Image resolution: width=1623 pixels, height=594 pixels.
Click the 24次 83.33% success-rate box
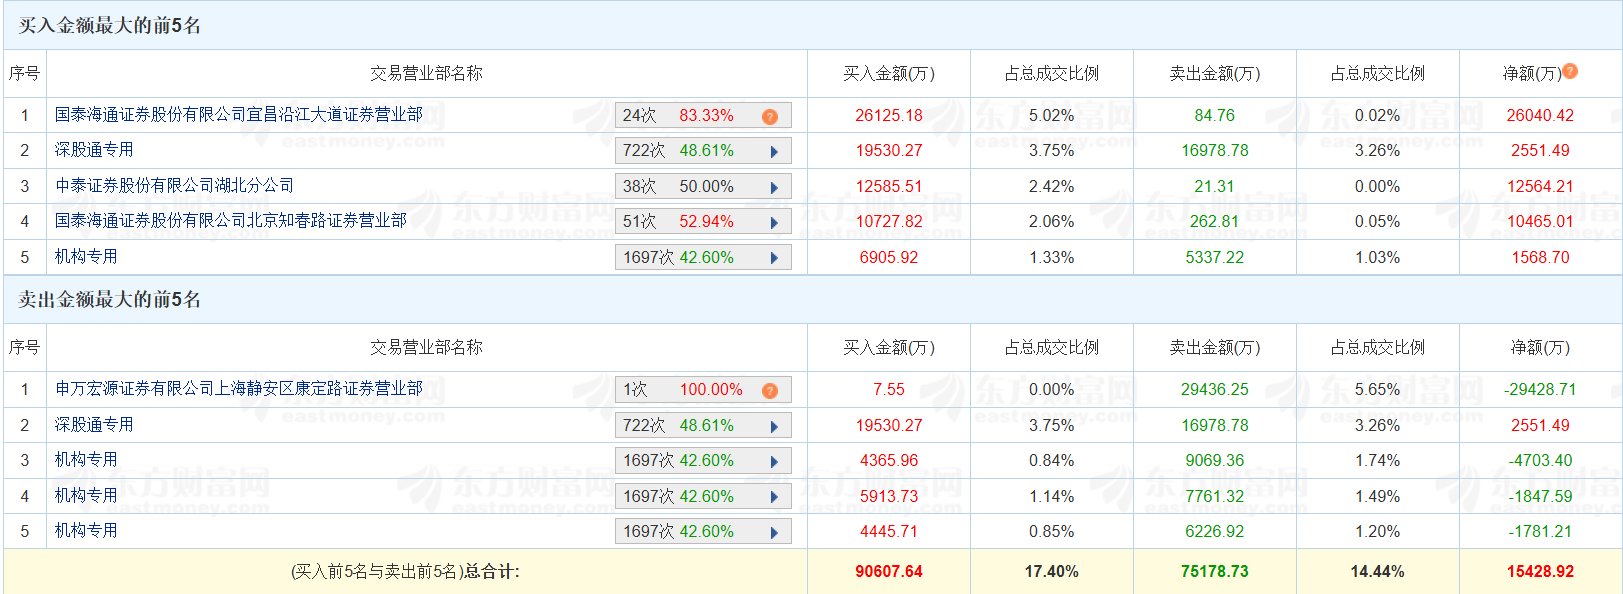click(x=703, y=116)
